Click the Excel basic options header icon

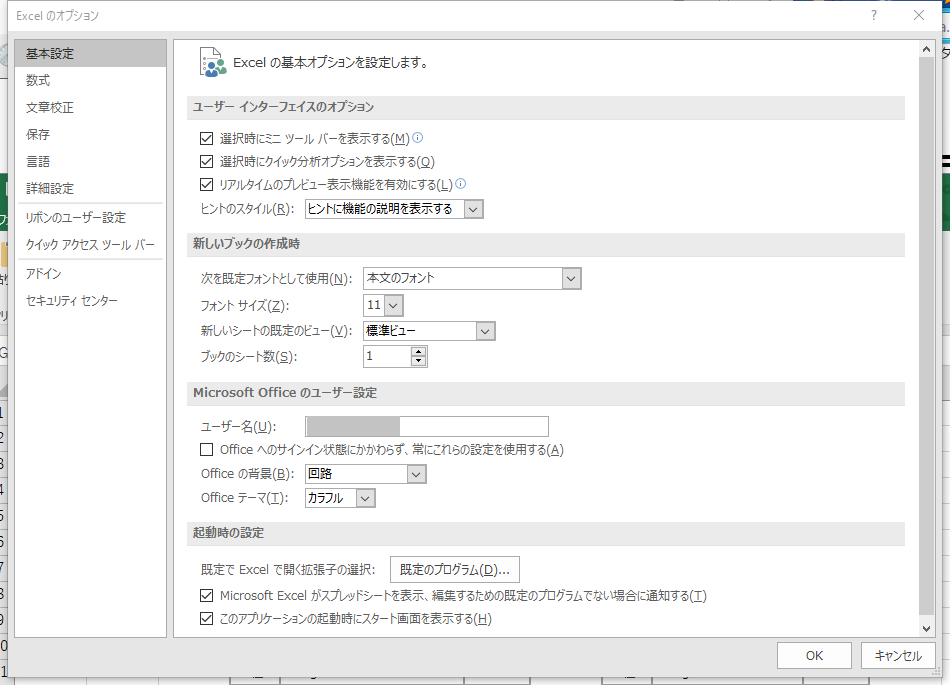(213, 62)
